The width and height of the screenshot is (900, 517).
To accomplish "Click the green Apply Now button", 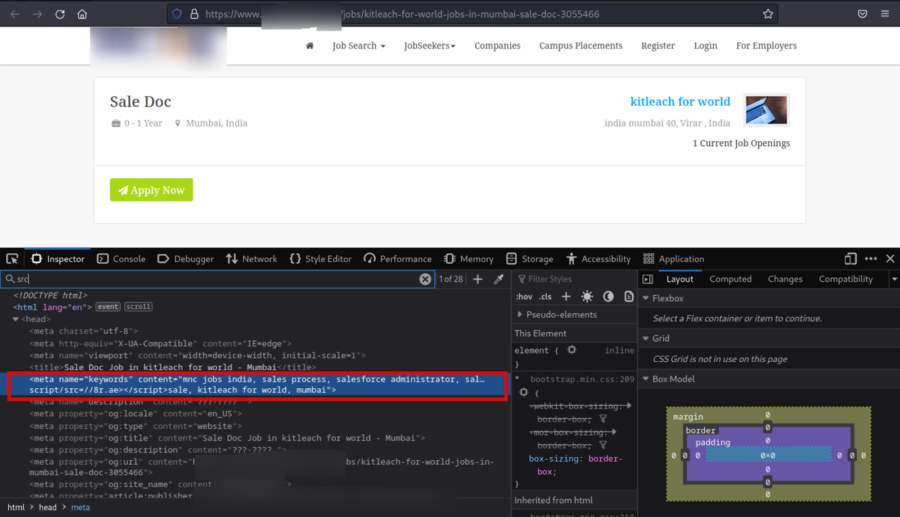I will (x=152, y=190).
